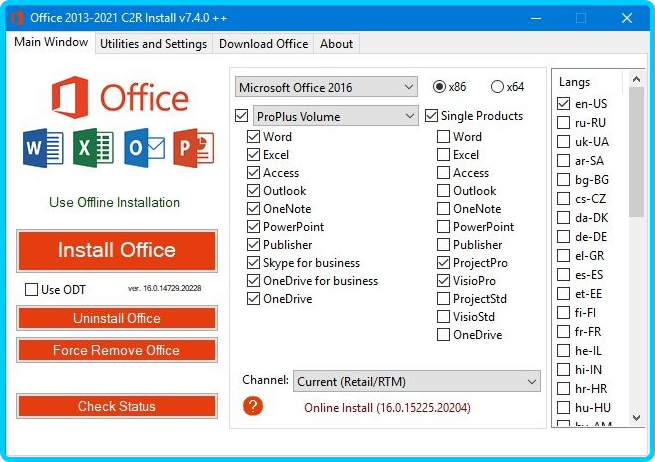Check the de-DE language
The image size is (655, 462).
click(564, 236)
